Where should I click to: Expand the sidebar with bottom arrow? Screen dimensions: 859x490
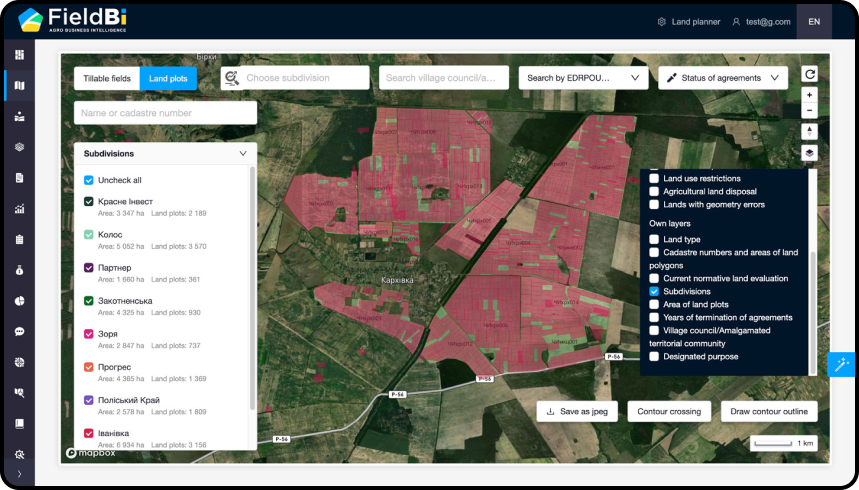click(20, 474)
